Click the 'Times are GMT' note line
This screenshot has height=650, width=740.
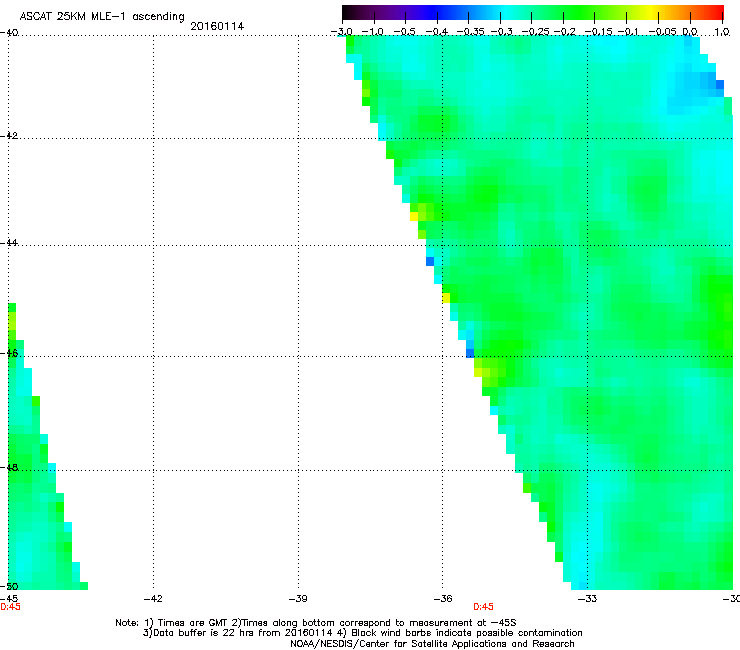tap(316, 623)
